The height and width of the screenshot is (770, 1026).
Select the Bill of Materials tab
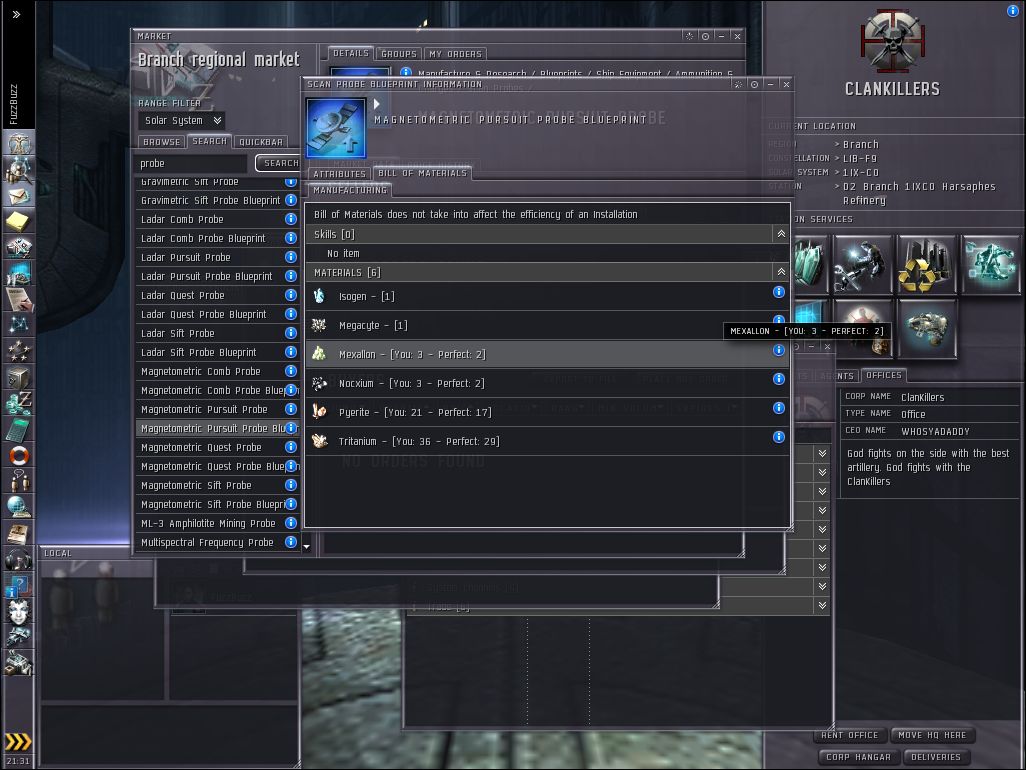[423, 173]
